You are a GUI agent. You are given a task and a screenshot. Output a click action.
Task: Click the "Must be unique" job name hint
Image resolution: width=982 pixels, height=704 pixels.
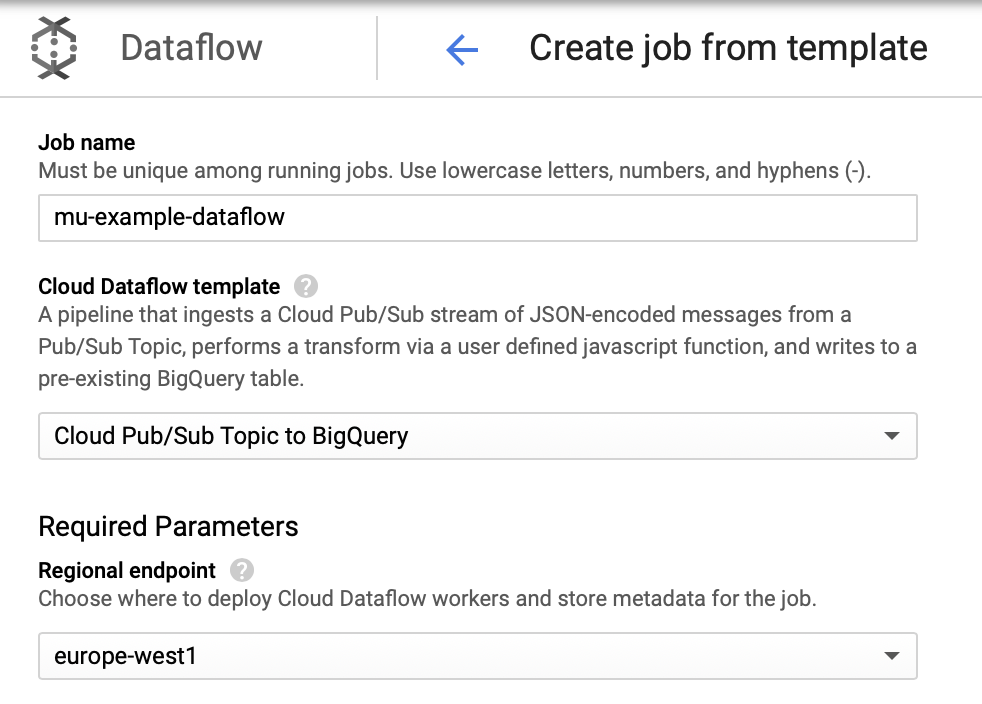pos(455,170)
